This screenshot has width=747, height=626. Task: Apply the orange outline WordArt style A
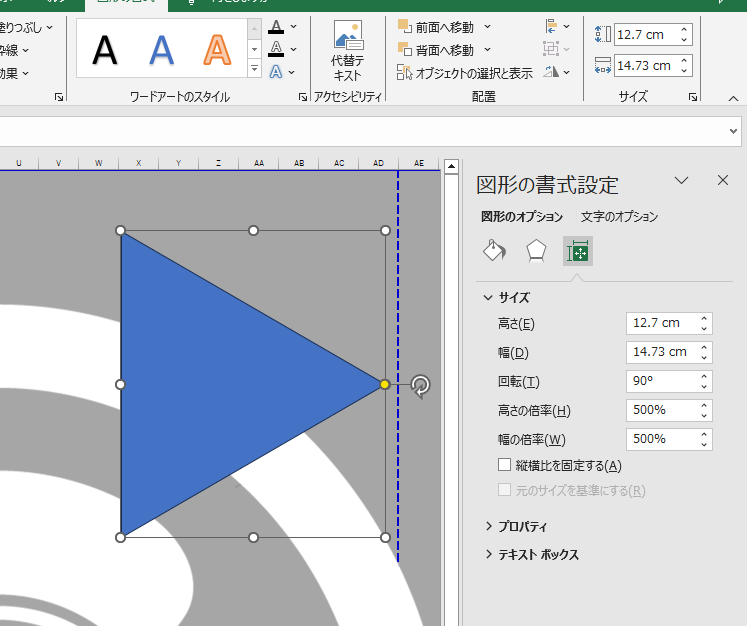coord(217,50)
